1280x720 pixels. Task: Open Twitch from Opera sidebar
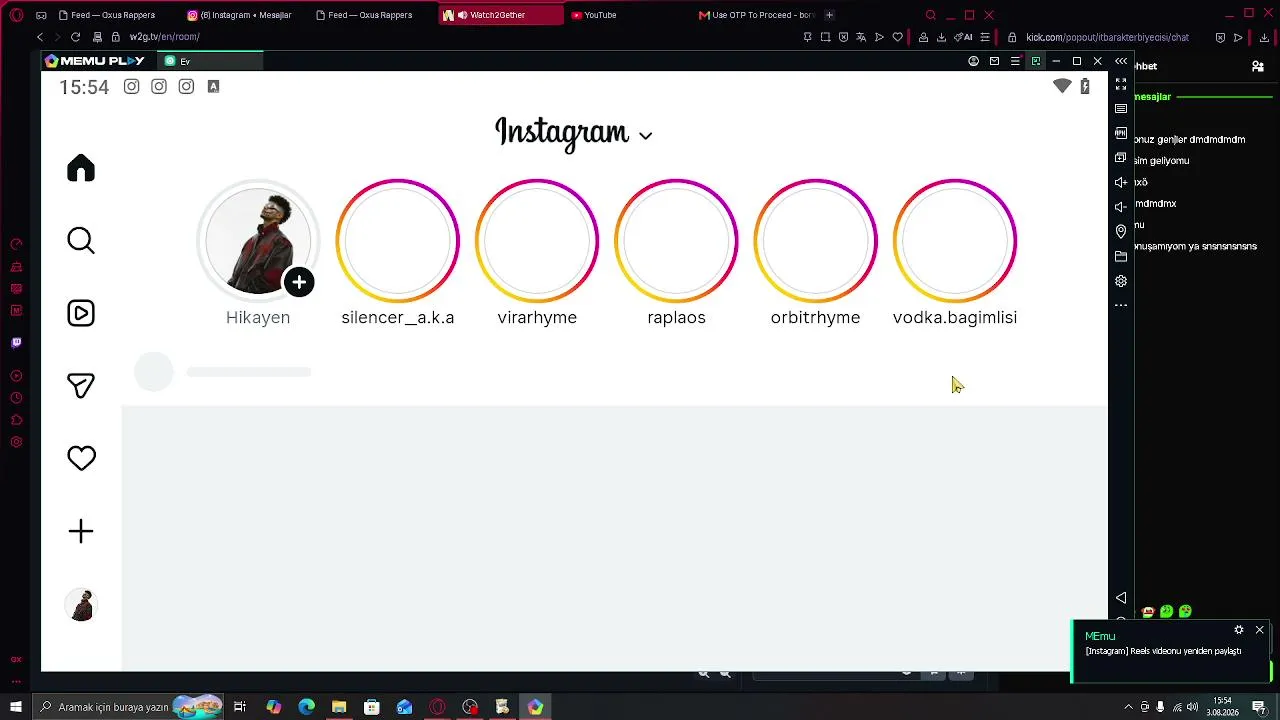click(16, 342)
